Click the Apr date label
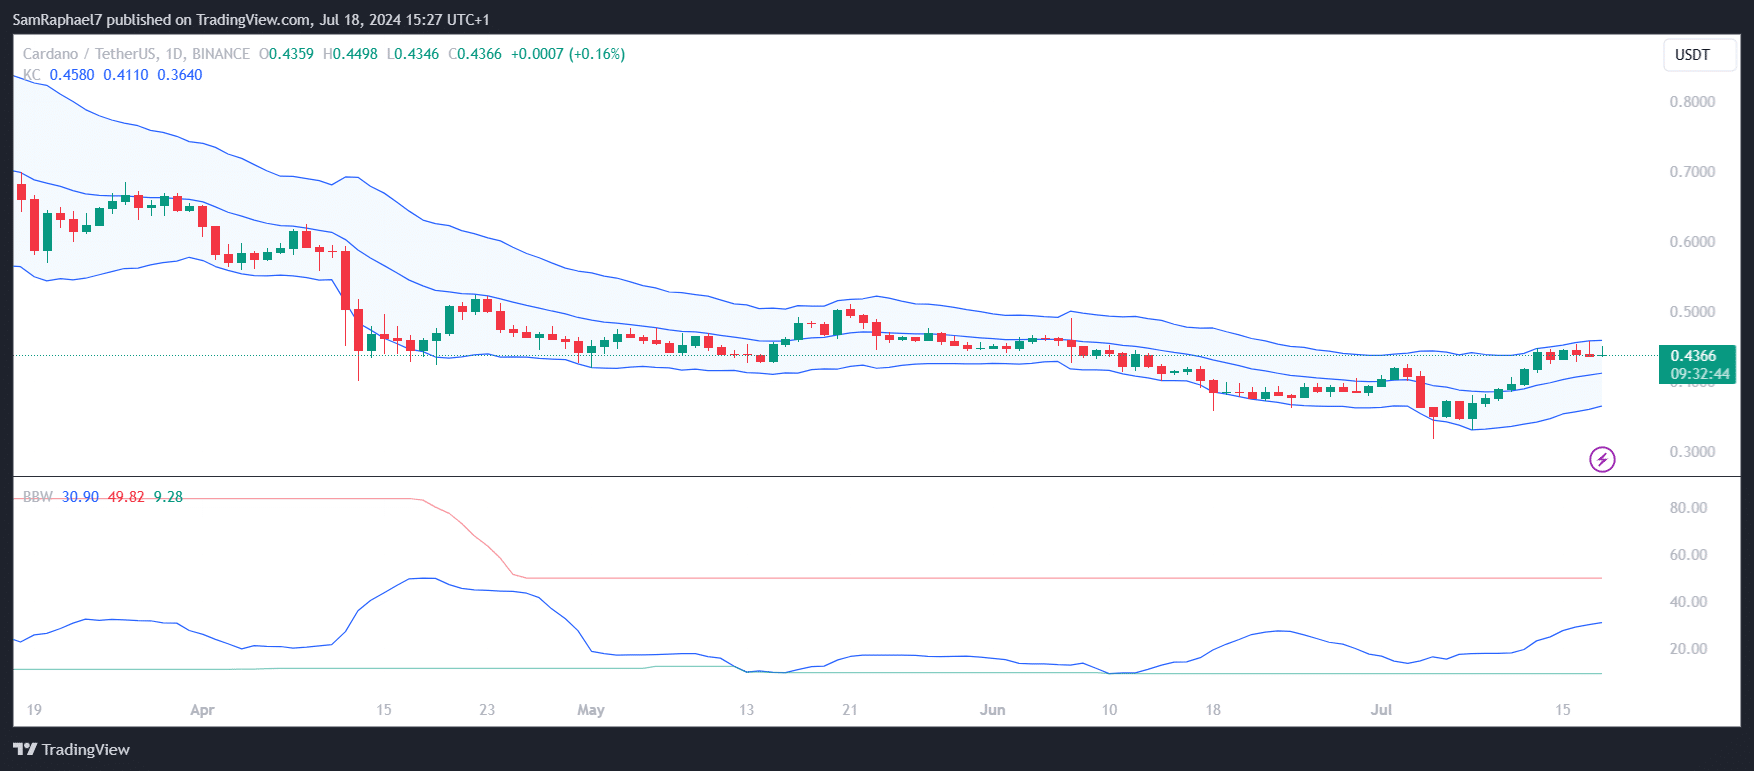1754x771 pixels. (x=202, y=710)
